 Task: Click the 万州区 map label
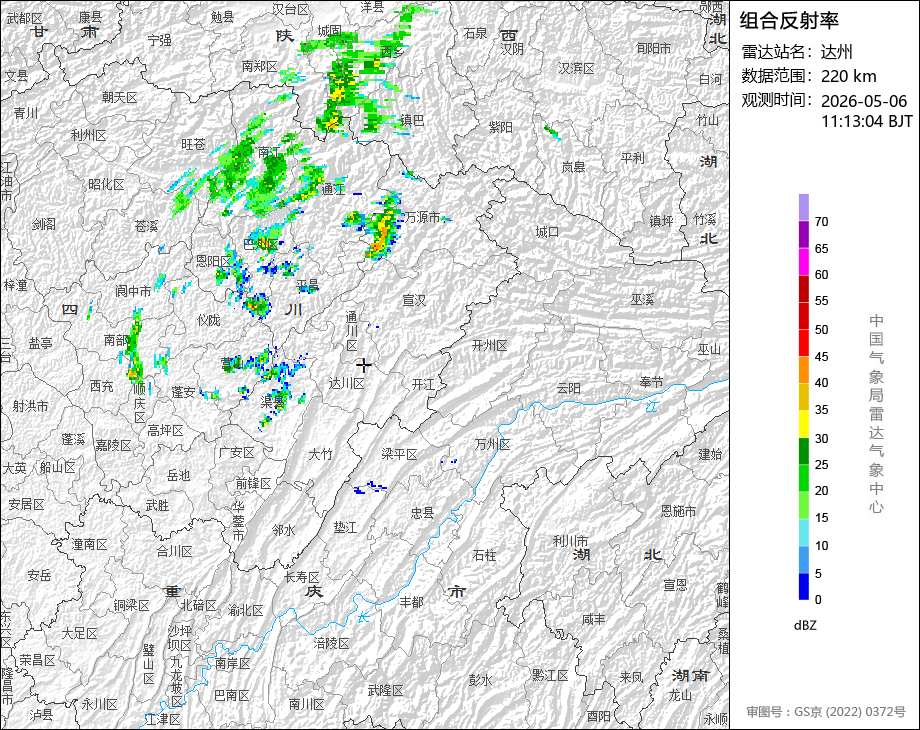point(492,444)
